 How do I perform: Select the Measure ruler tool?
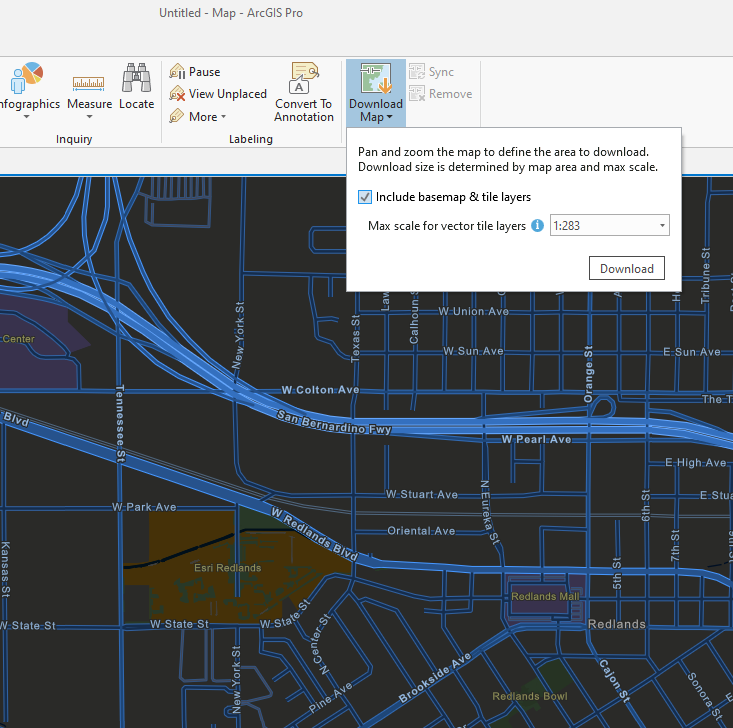tap(89, 84)
